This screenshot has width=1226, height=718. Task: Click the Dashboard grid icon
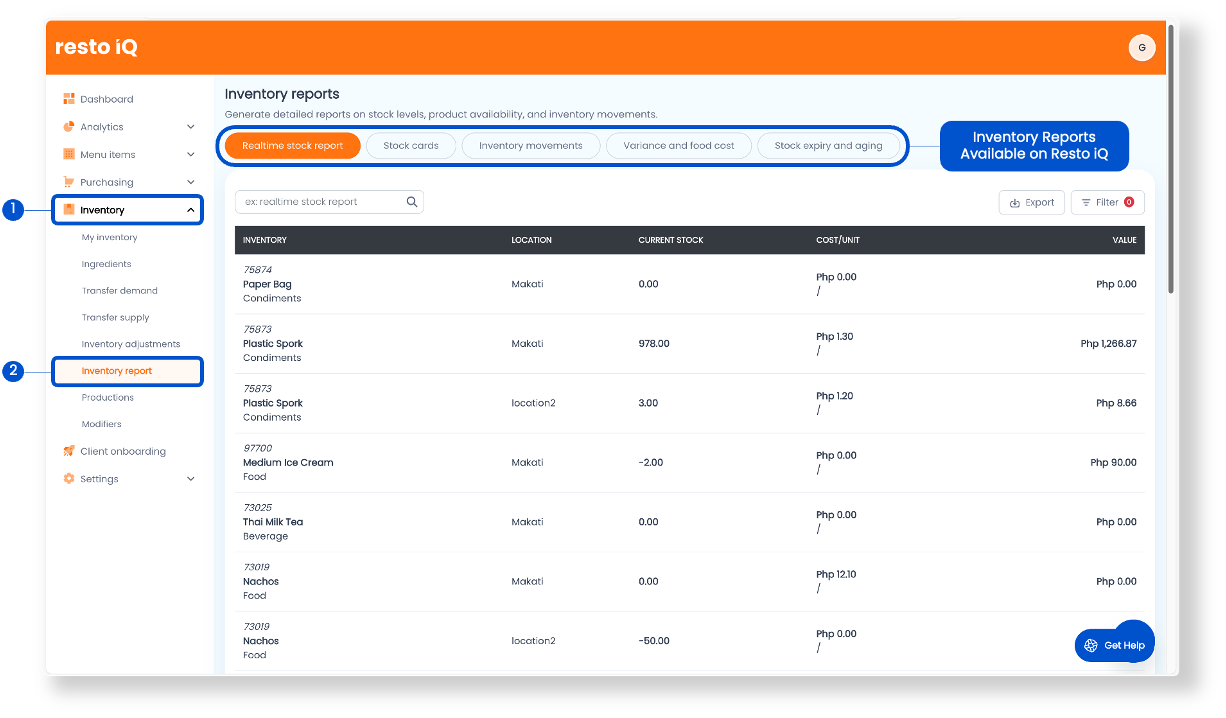(x=69, y=99)
